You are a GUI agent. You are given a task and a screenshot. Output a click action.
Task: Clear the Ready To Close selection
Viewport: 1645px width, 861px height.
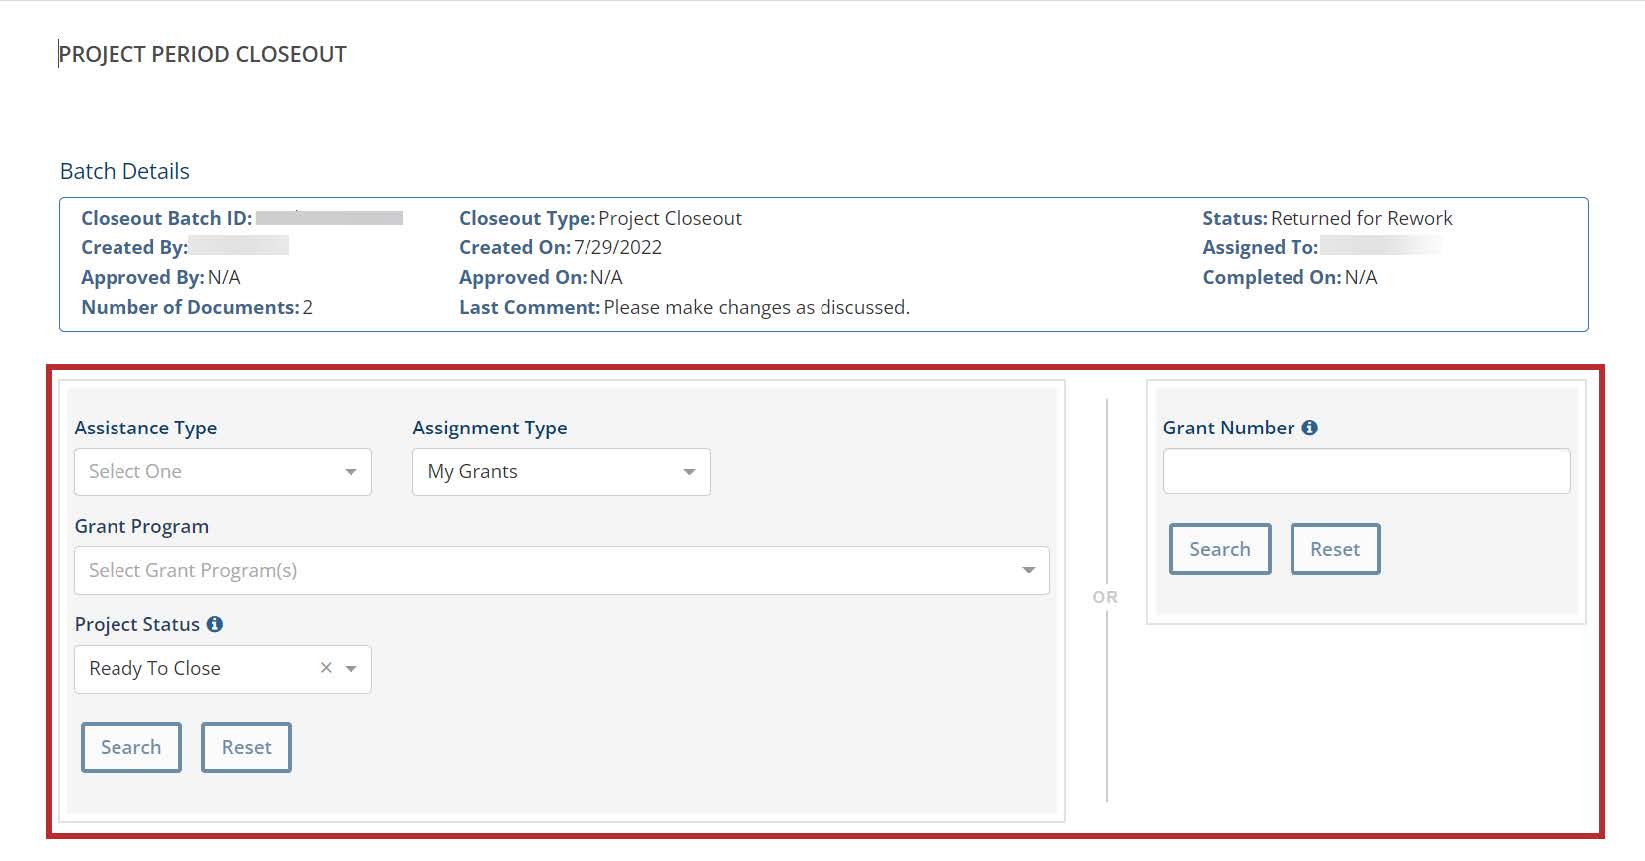click(x=326, y=668)
